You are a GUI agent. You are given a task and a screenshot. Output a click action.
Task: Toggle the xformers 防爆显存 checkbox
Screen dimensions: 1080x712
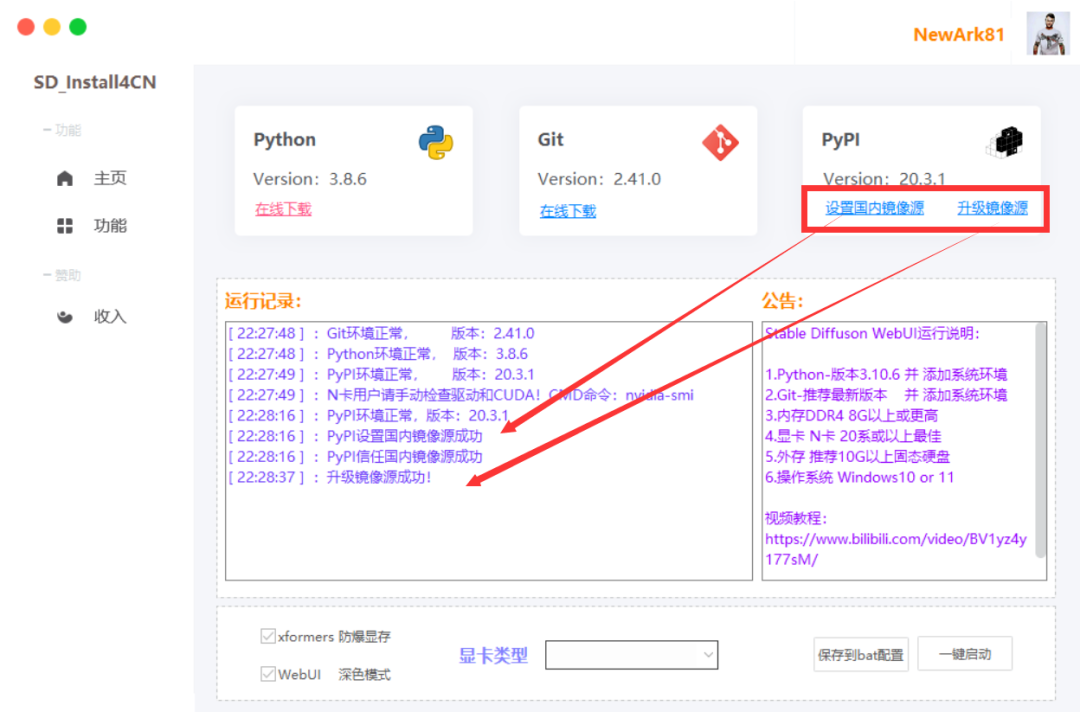[x=268, y=636]
